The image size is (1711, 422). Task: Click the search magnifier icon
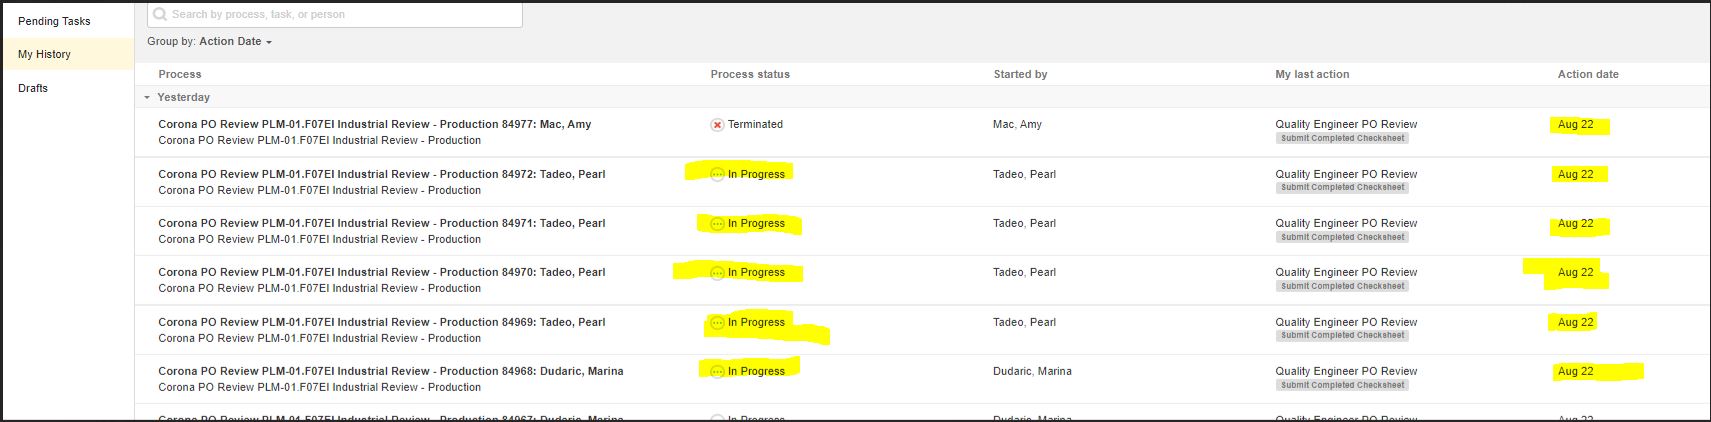tap(160, 15)
